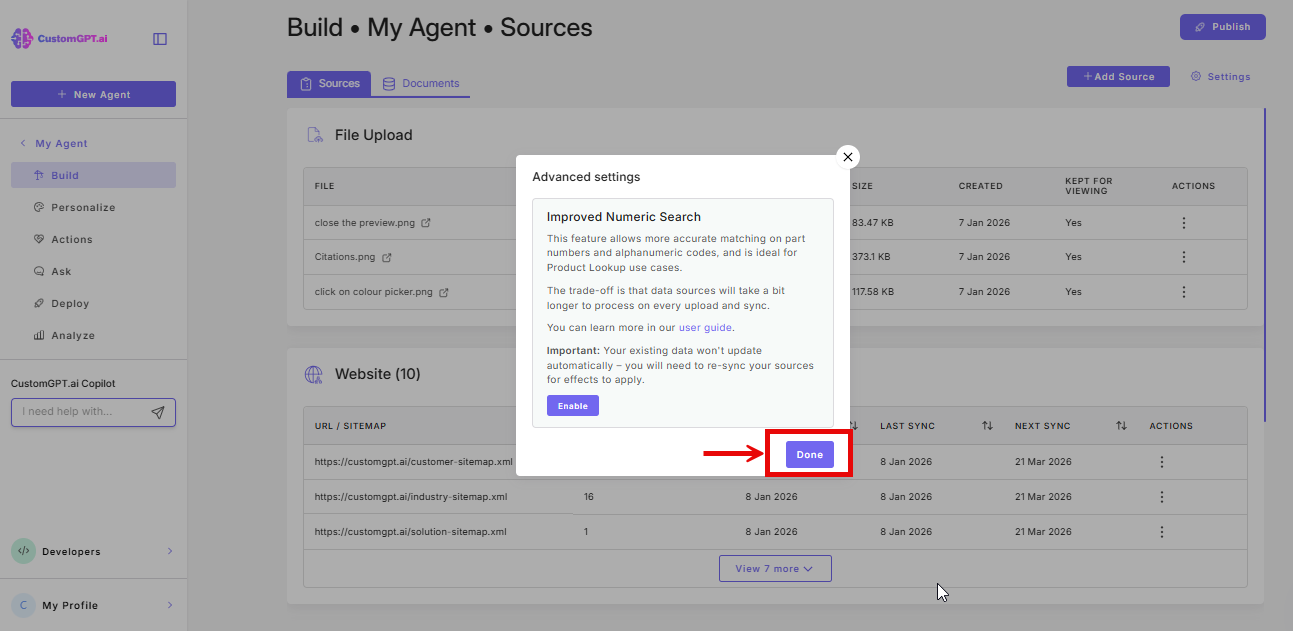Click the send icon in the Copilot box
Viewport: 1293px width, 631px height.
[160, 411]
